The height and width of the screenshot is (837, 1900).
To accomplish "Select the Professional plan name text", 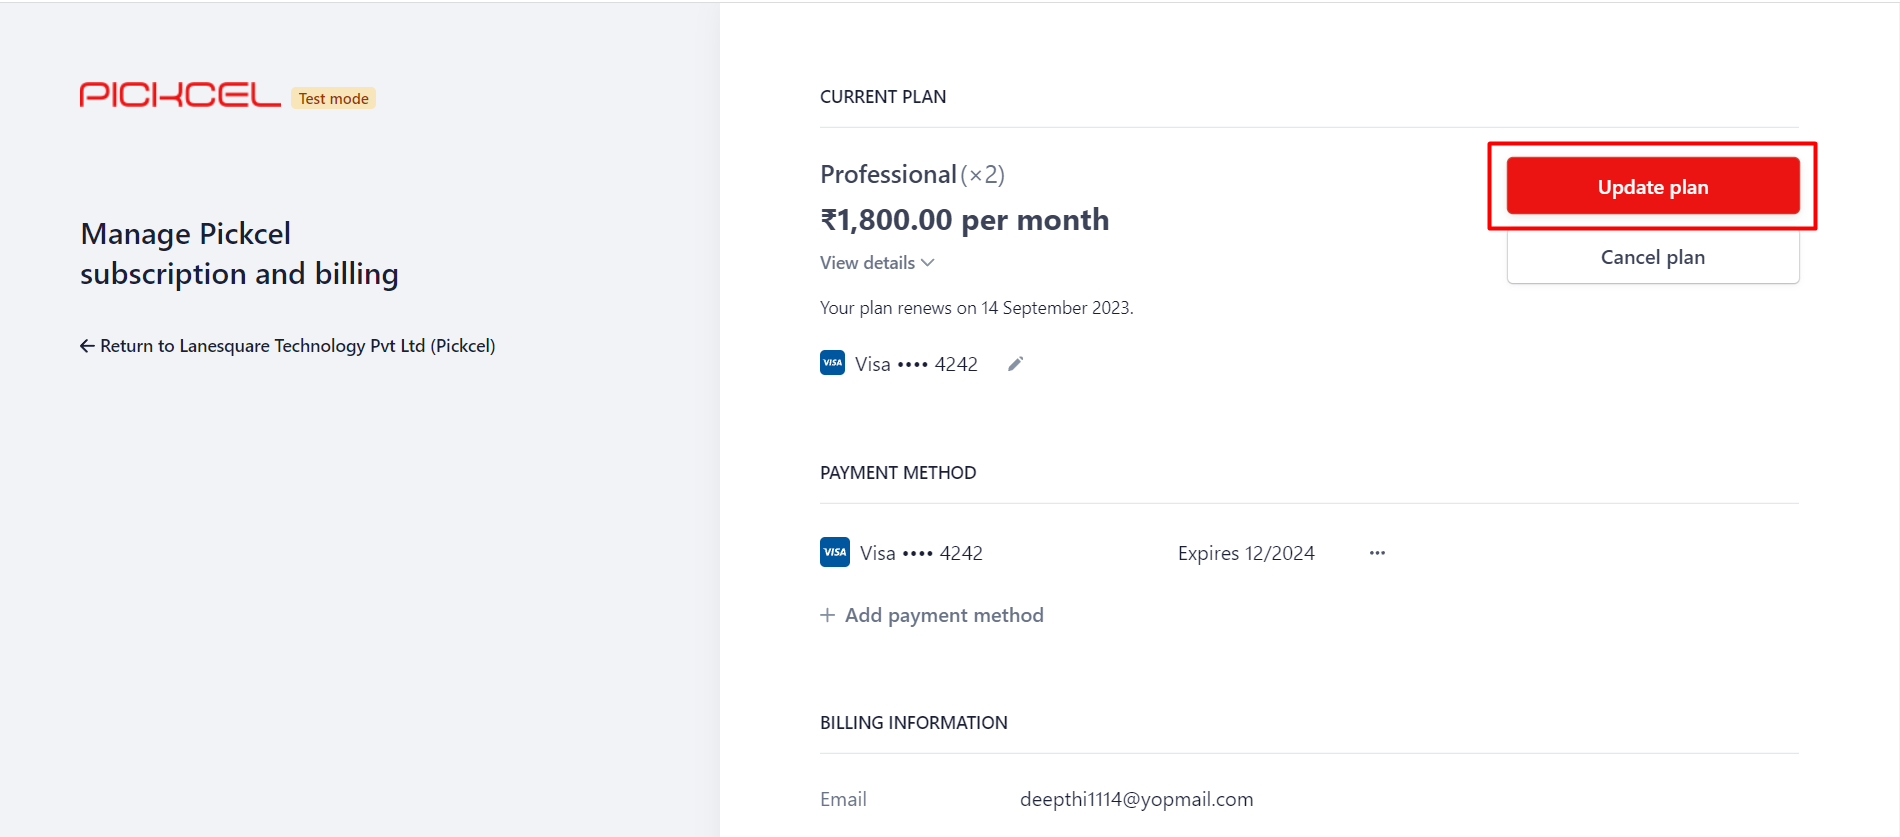I will 888,174.
